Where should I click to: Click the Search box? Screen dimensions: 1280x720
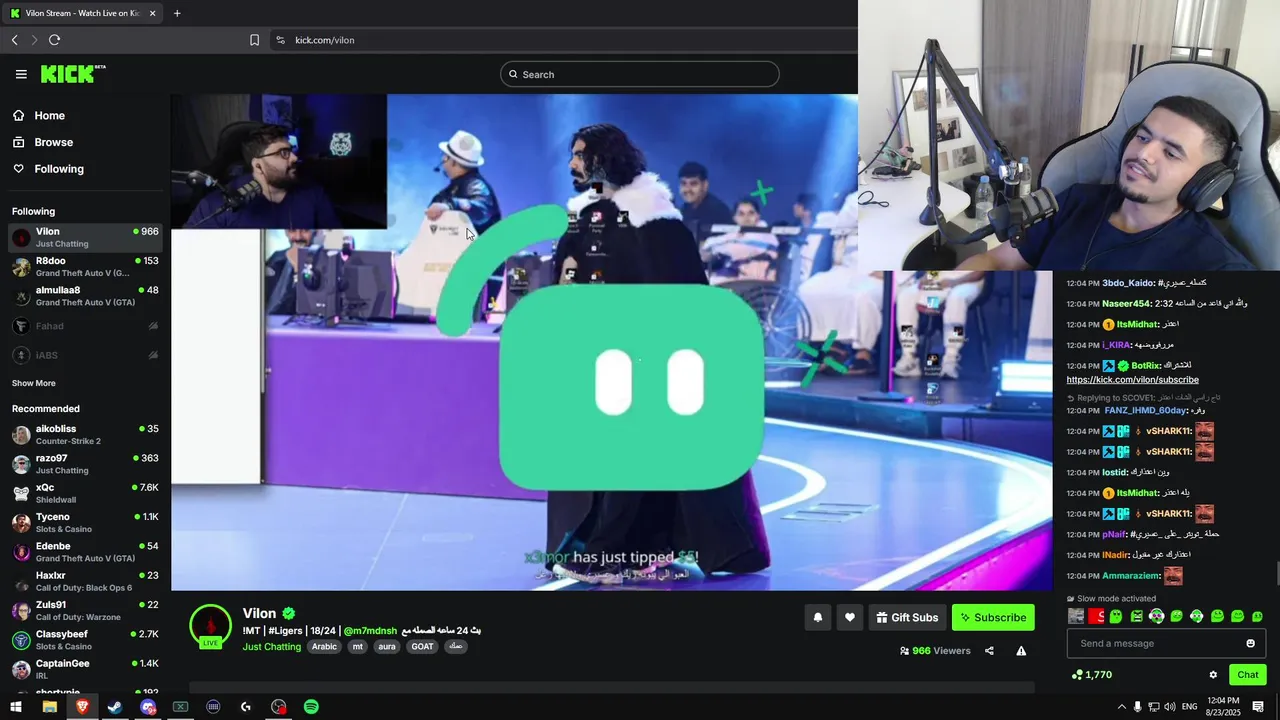pos(640,74)
